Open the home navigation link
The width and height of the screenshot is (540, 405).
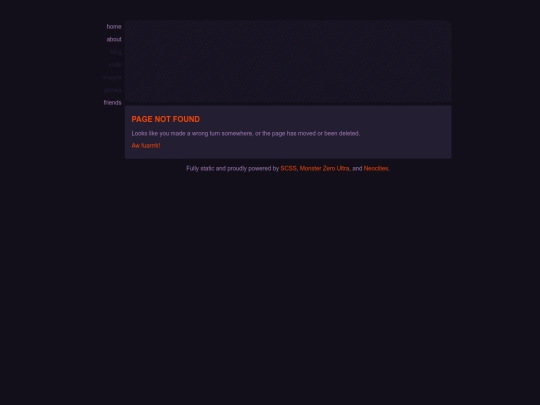point(114,27)
